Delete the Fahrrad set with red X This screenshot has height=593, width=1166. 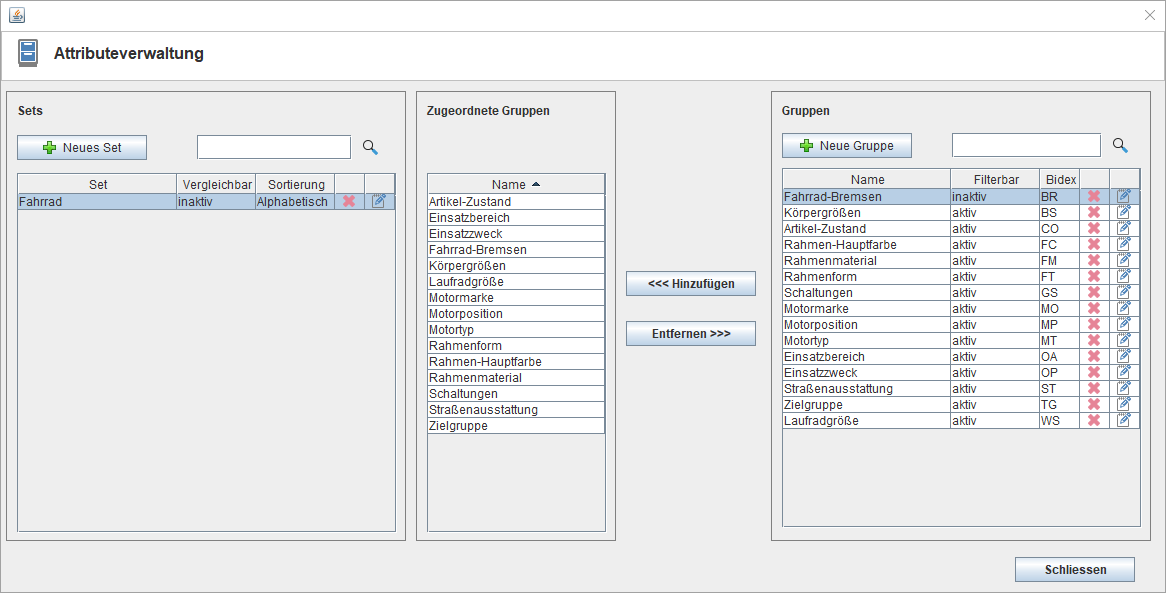pyautogui.click(x=349, y=201)
